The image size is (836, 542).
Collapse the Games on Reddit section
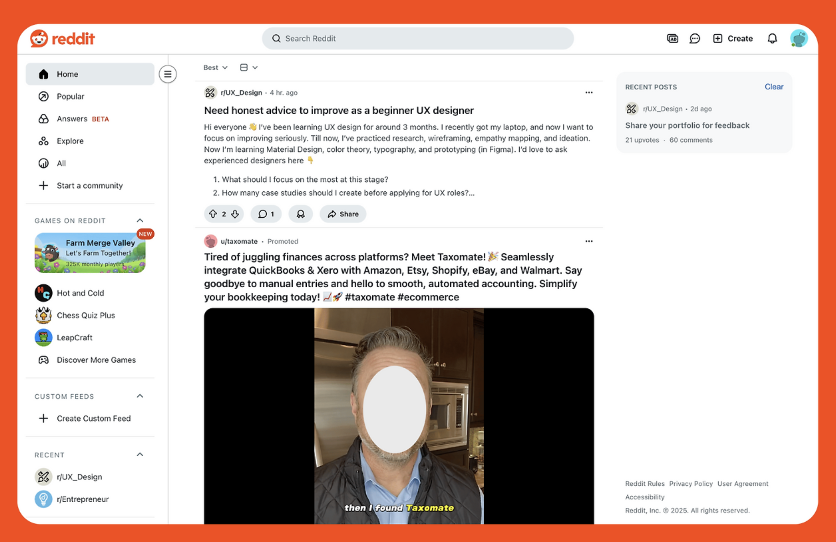click(140, 221)
